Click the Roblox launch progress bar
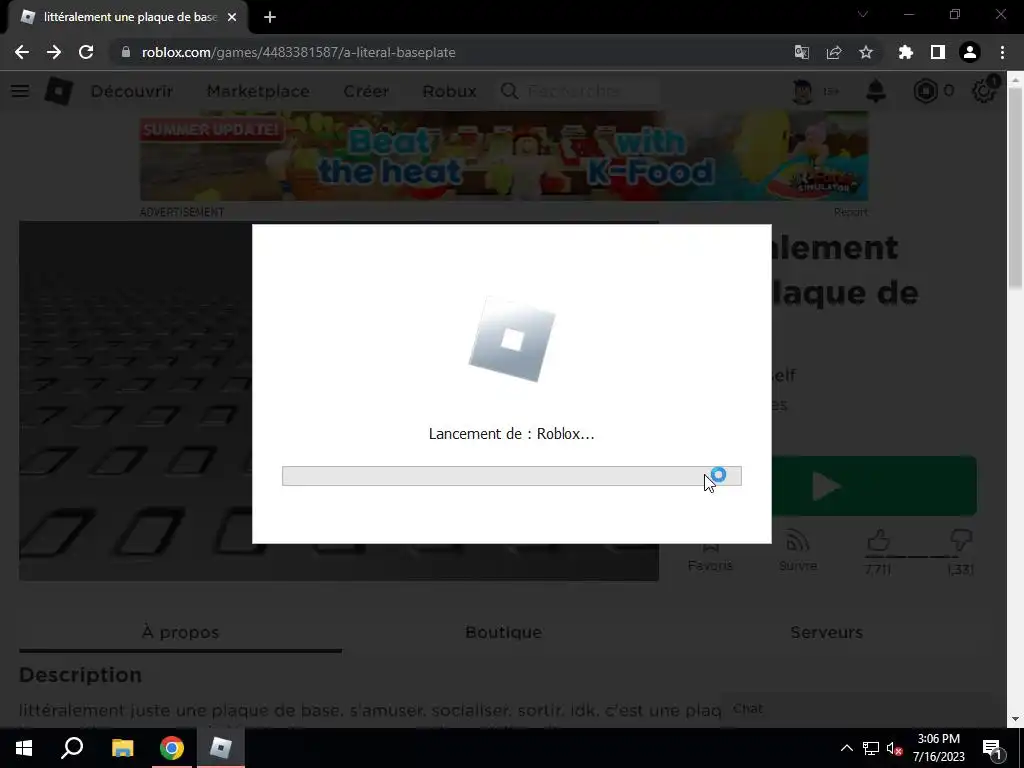This screenshot has height=768, width=1024. tap(511, 476)
